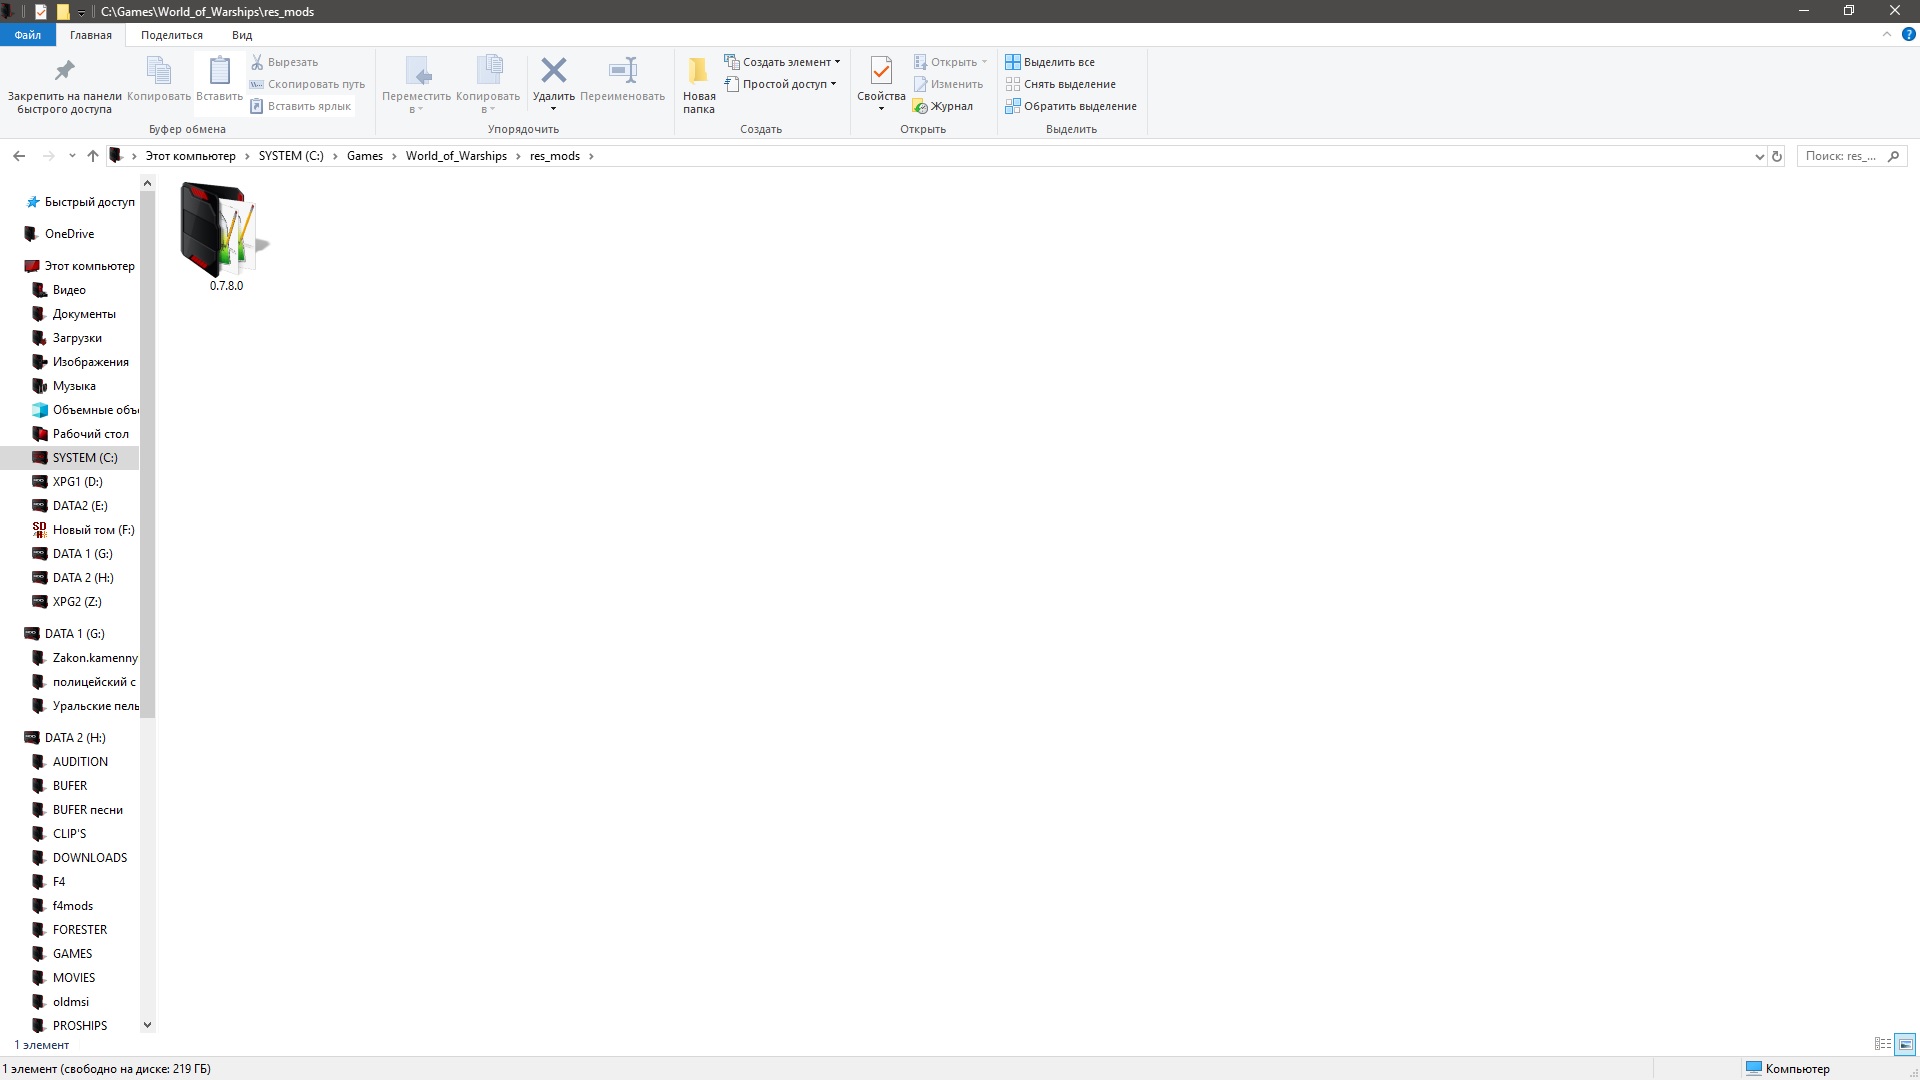Screen dimensions: 1920x1080
Task: Click the Forward navigation arrow
Action: [48, 156]
